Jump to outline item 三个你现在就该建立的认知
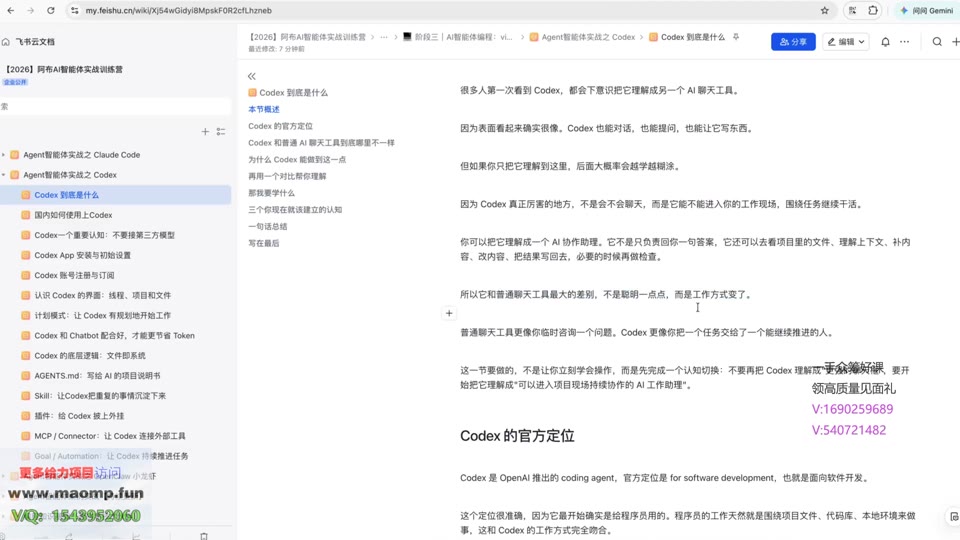Image resolution: width=960 pixels, height=540 pixels. 295,209
